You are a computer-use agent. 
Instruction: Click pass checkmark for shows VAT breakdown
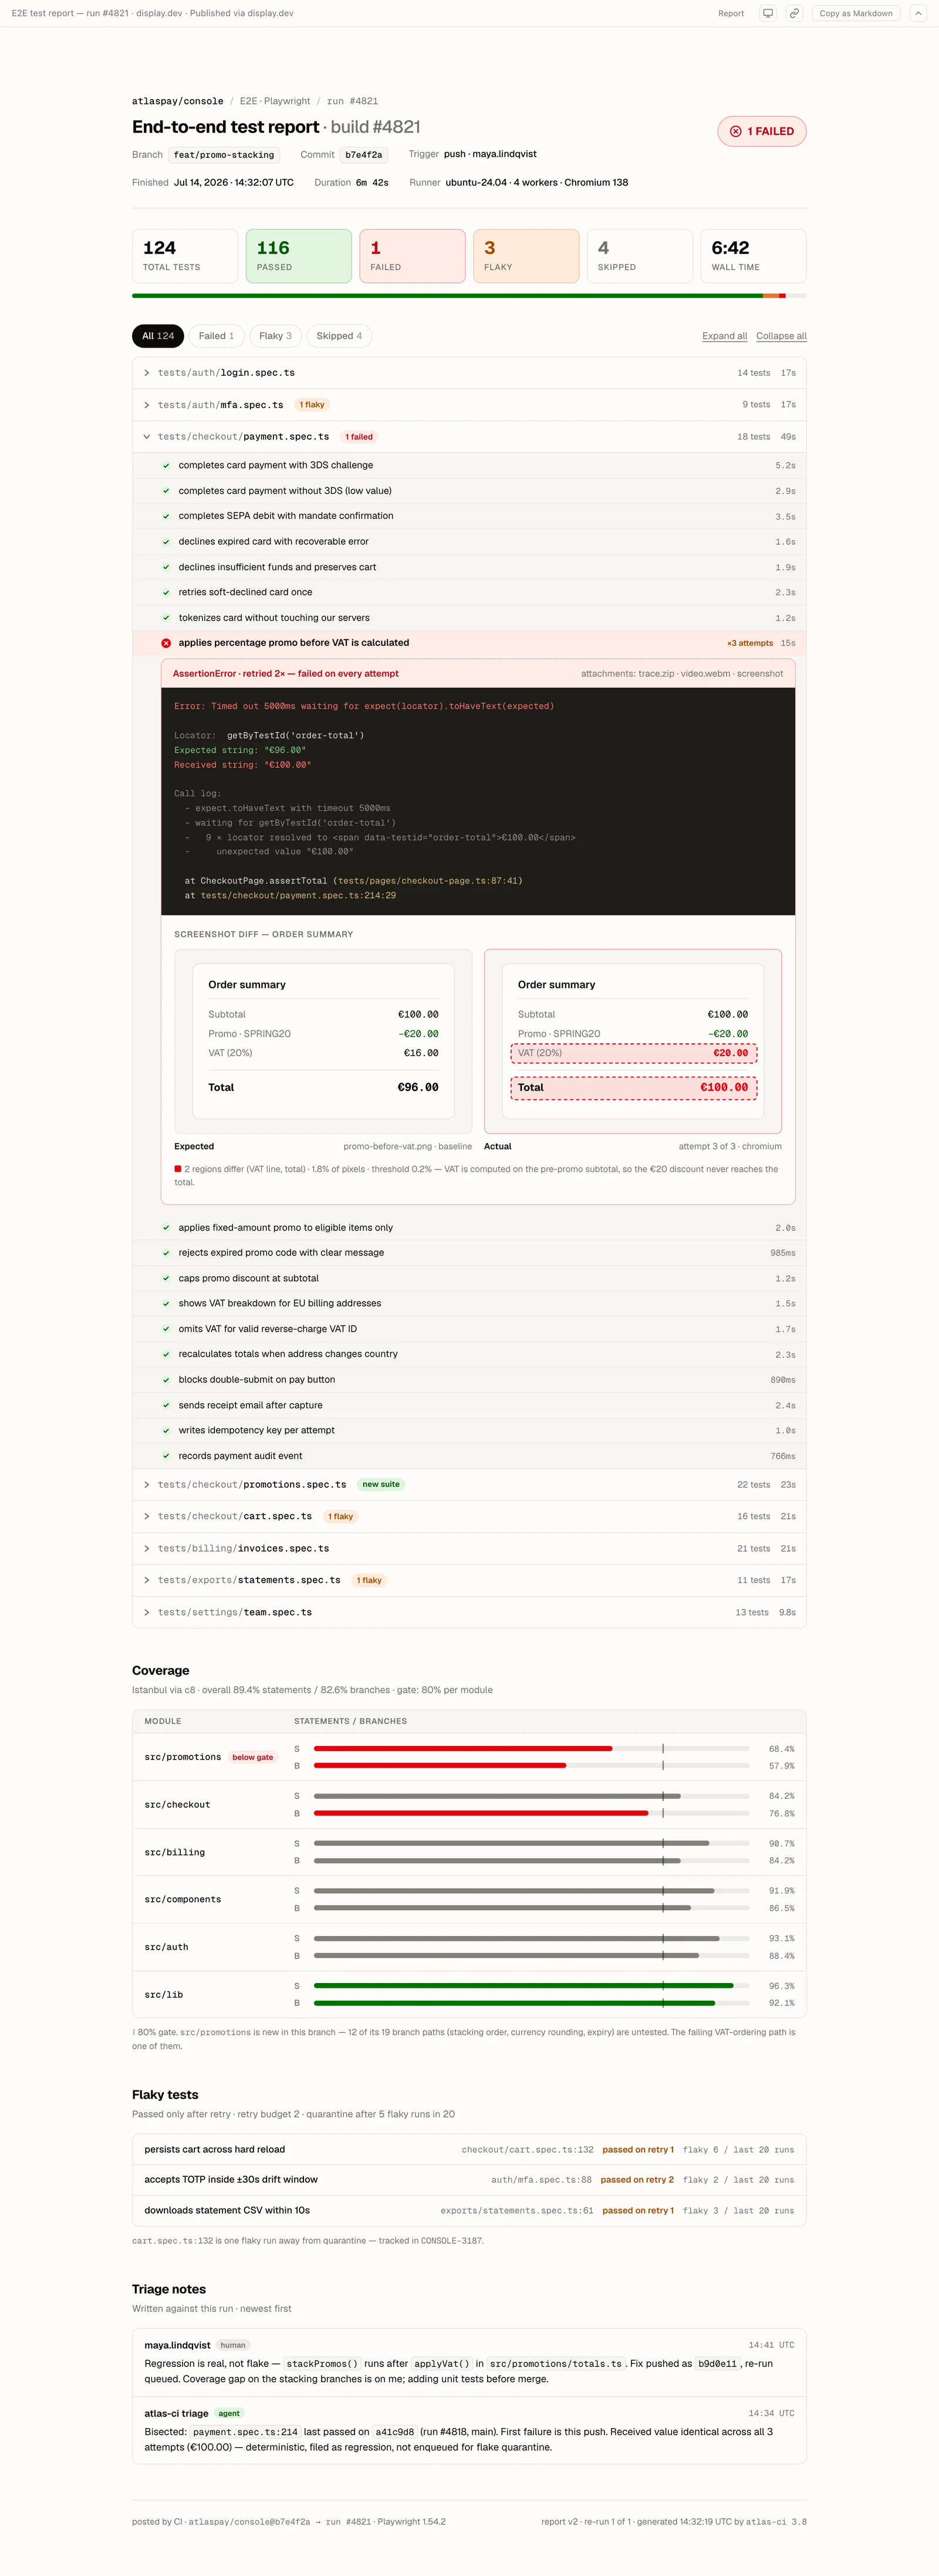pos(166,1304)
